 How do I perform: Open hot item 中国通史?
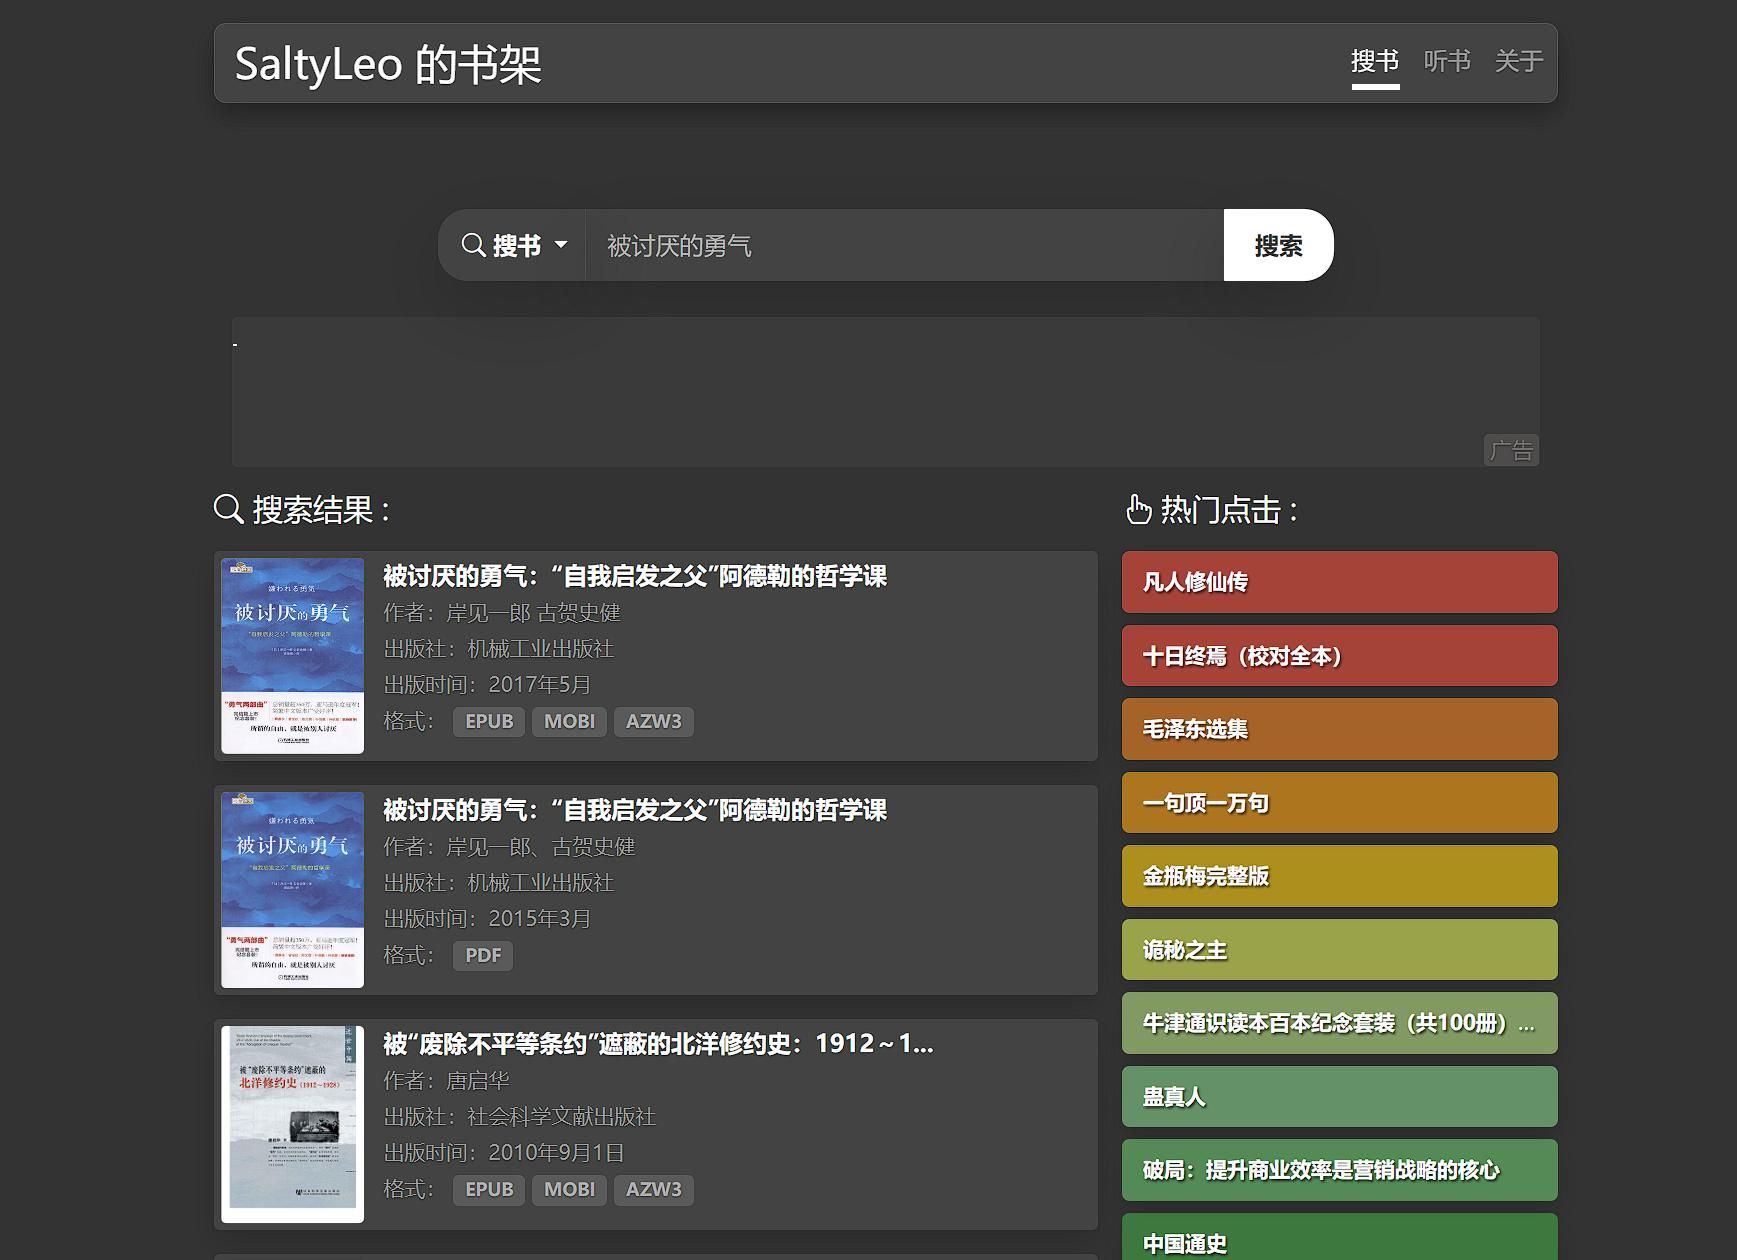click(x=1339, y=1238)
